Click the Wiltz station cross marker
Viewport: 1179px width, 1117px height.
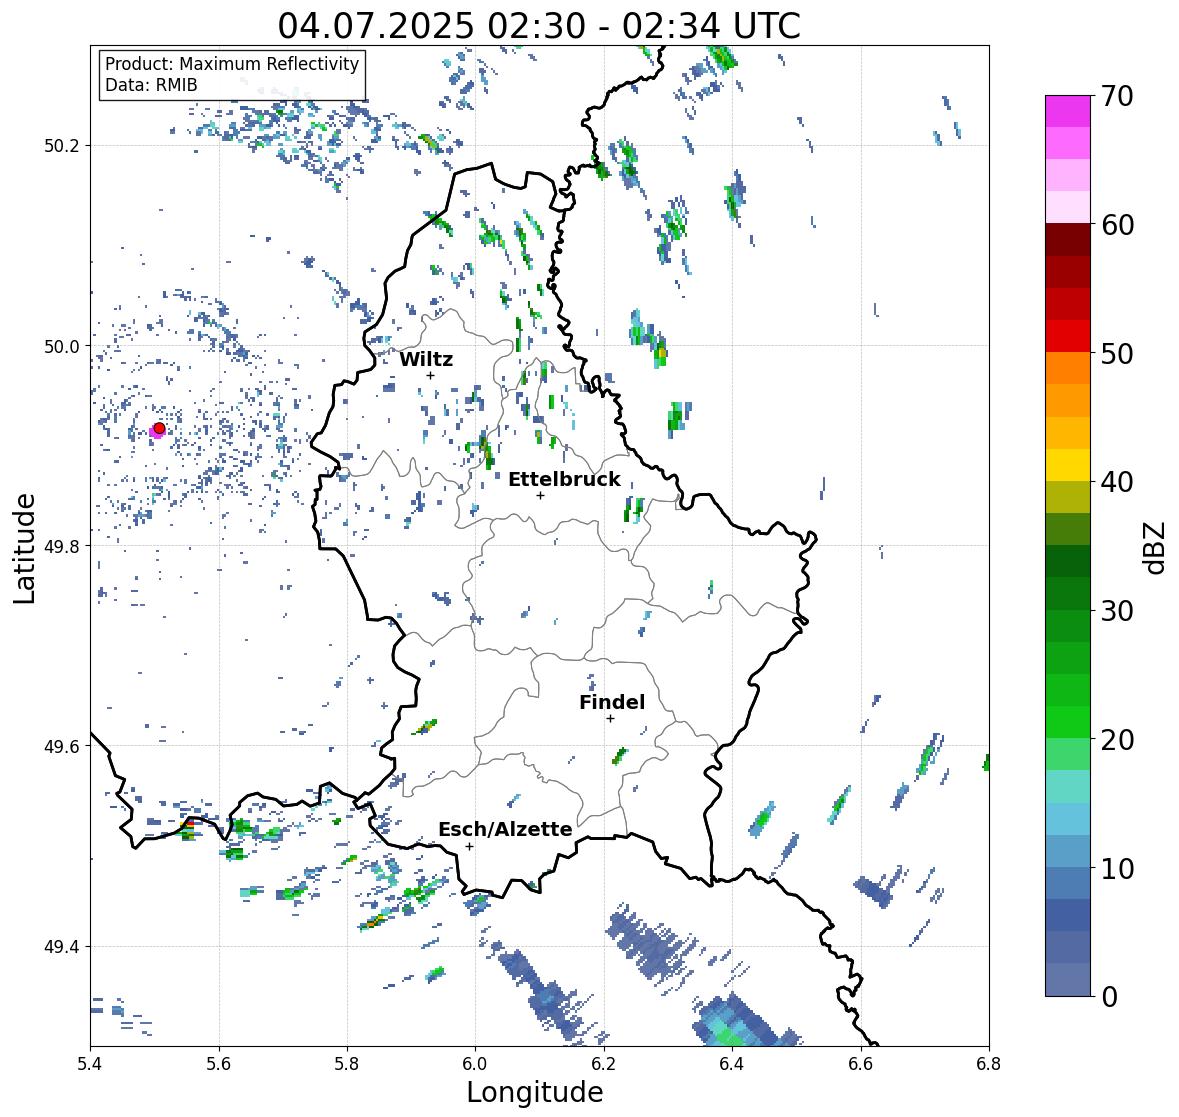(430, 375)
